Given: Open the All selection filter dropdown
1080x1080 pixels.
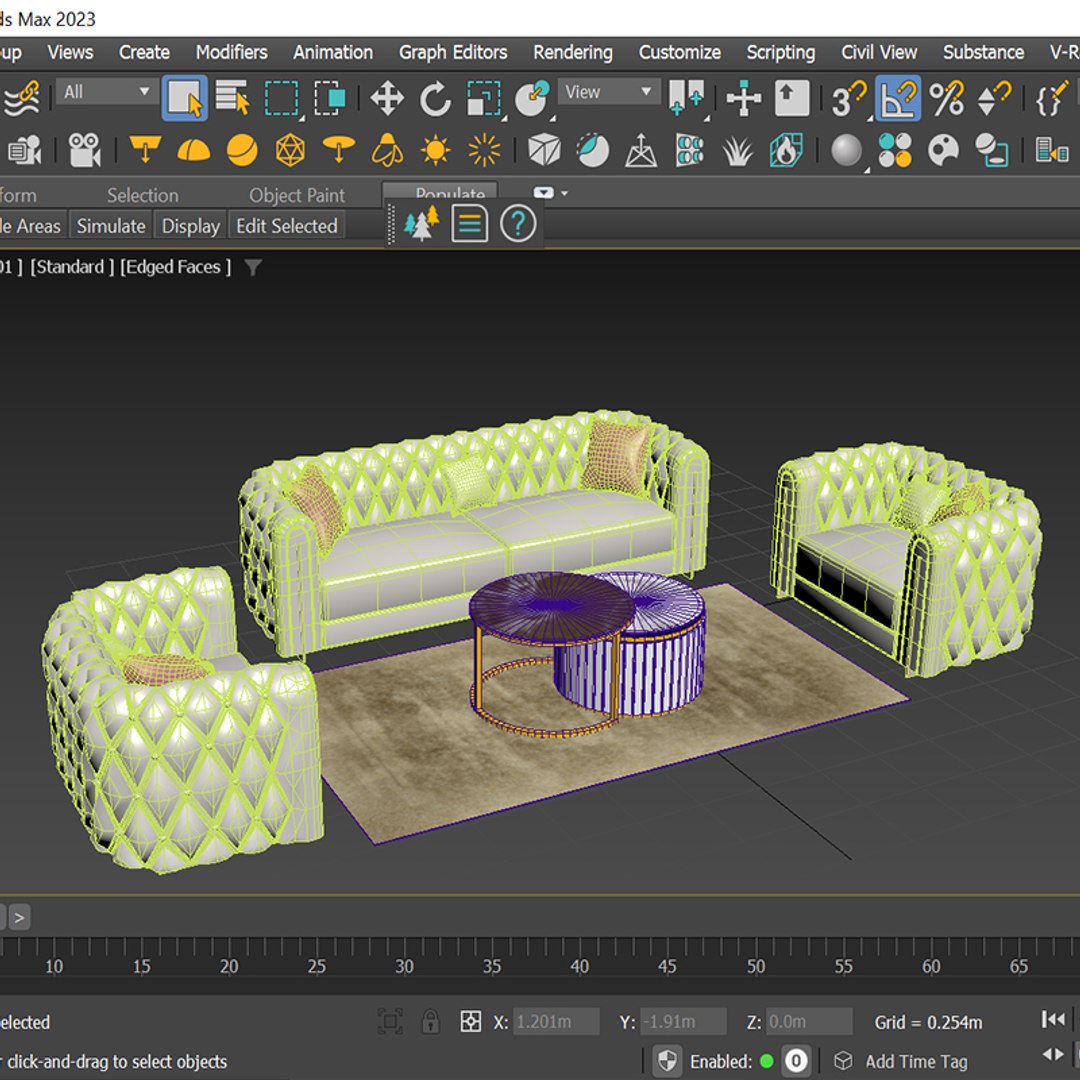Looking at the screenshot, I should (105, 92).
